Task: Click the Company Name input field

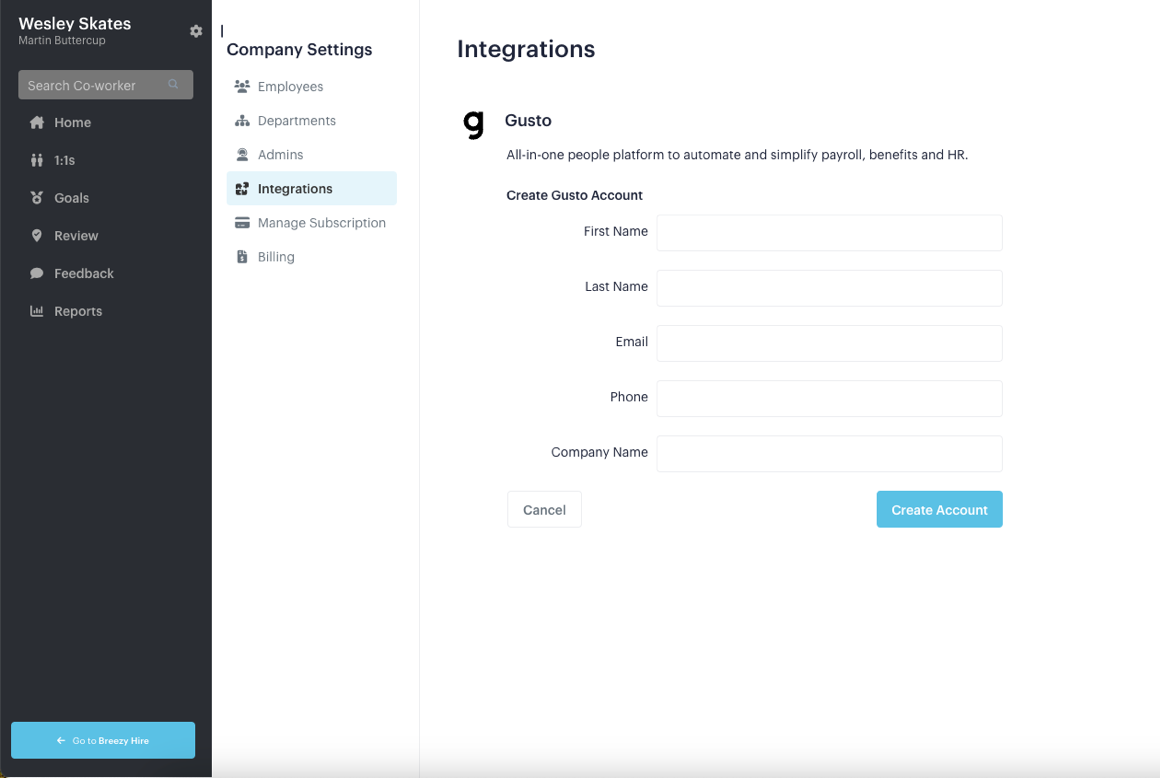Action: pyautogui.click(x=829, y=453)
